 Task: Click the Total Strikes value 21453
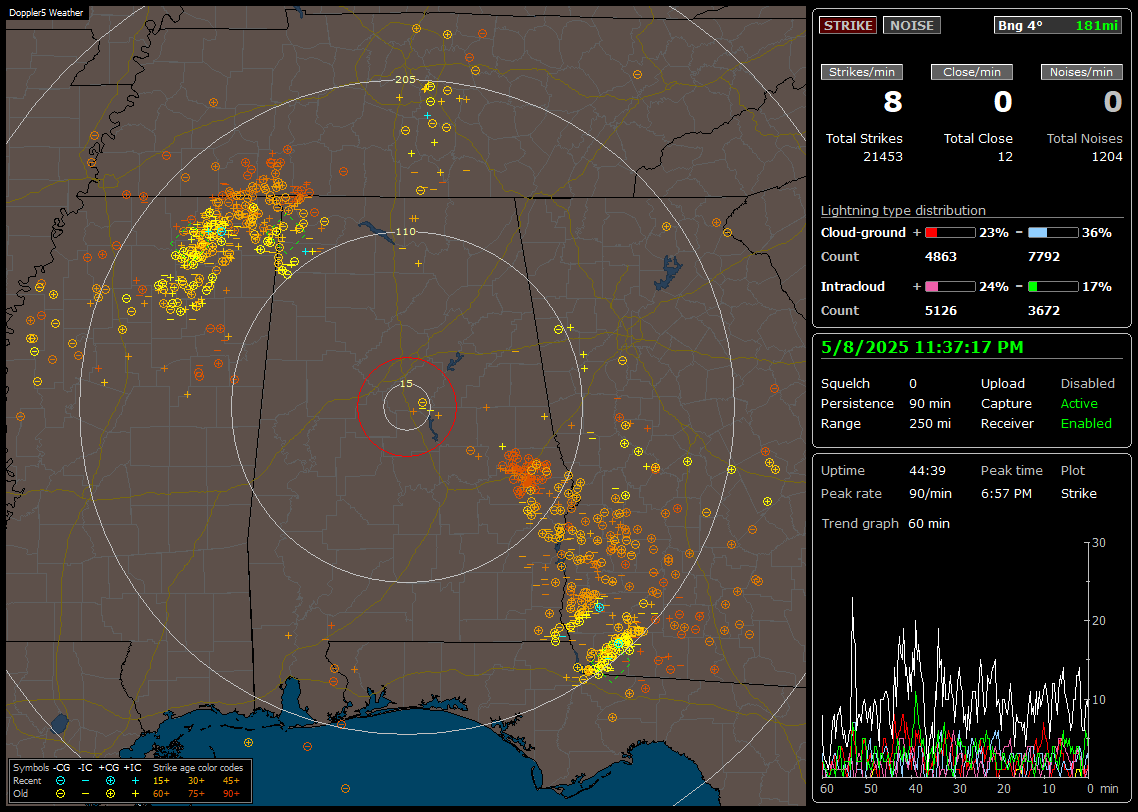[x=883, y=157]
